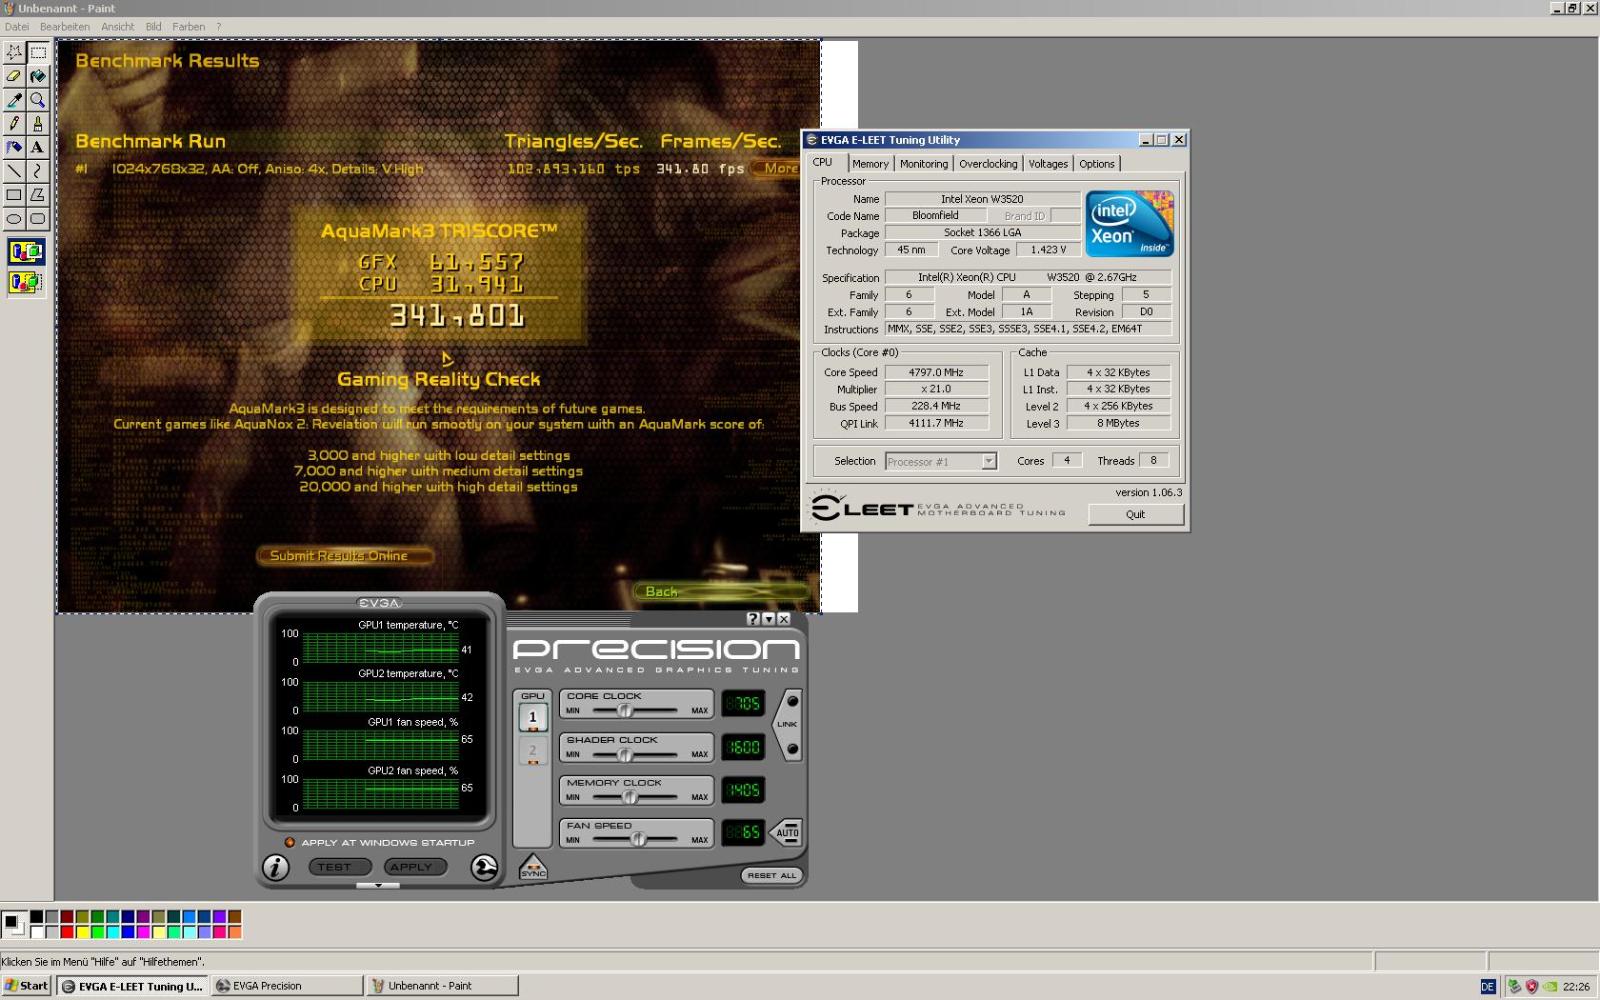Open the info button in EVGA Precision

[x=276, y=868]
